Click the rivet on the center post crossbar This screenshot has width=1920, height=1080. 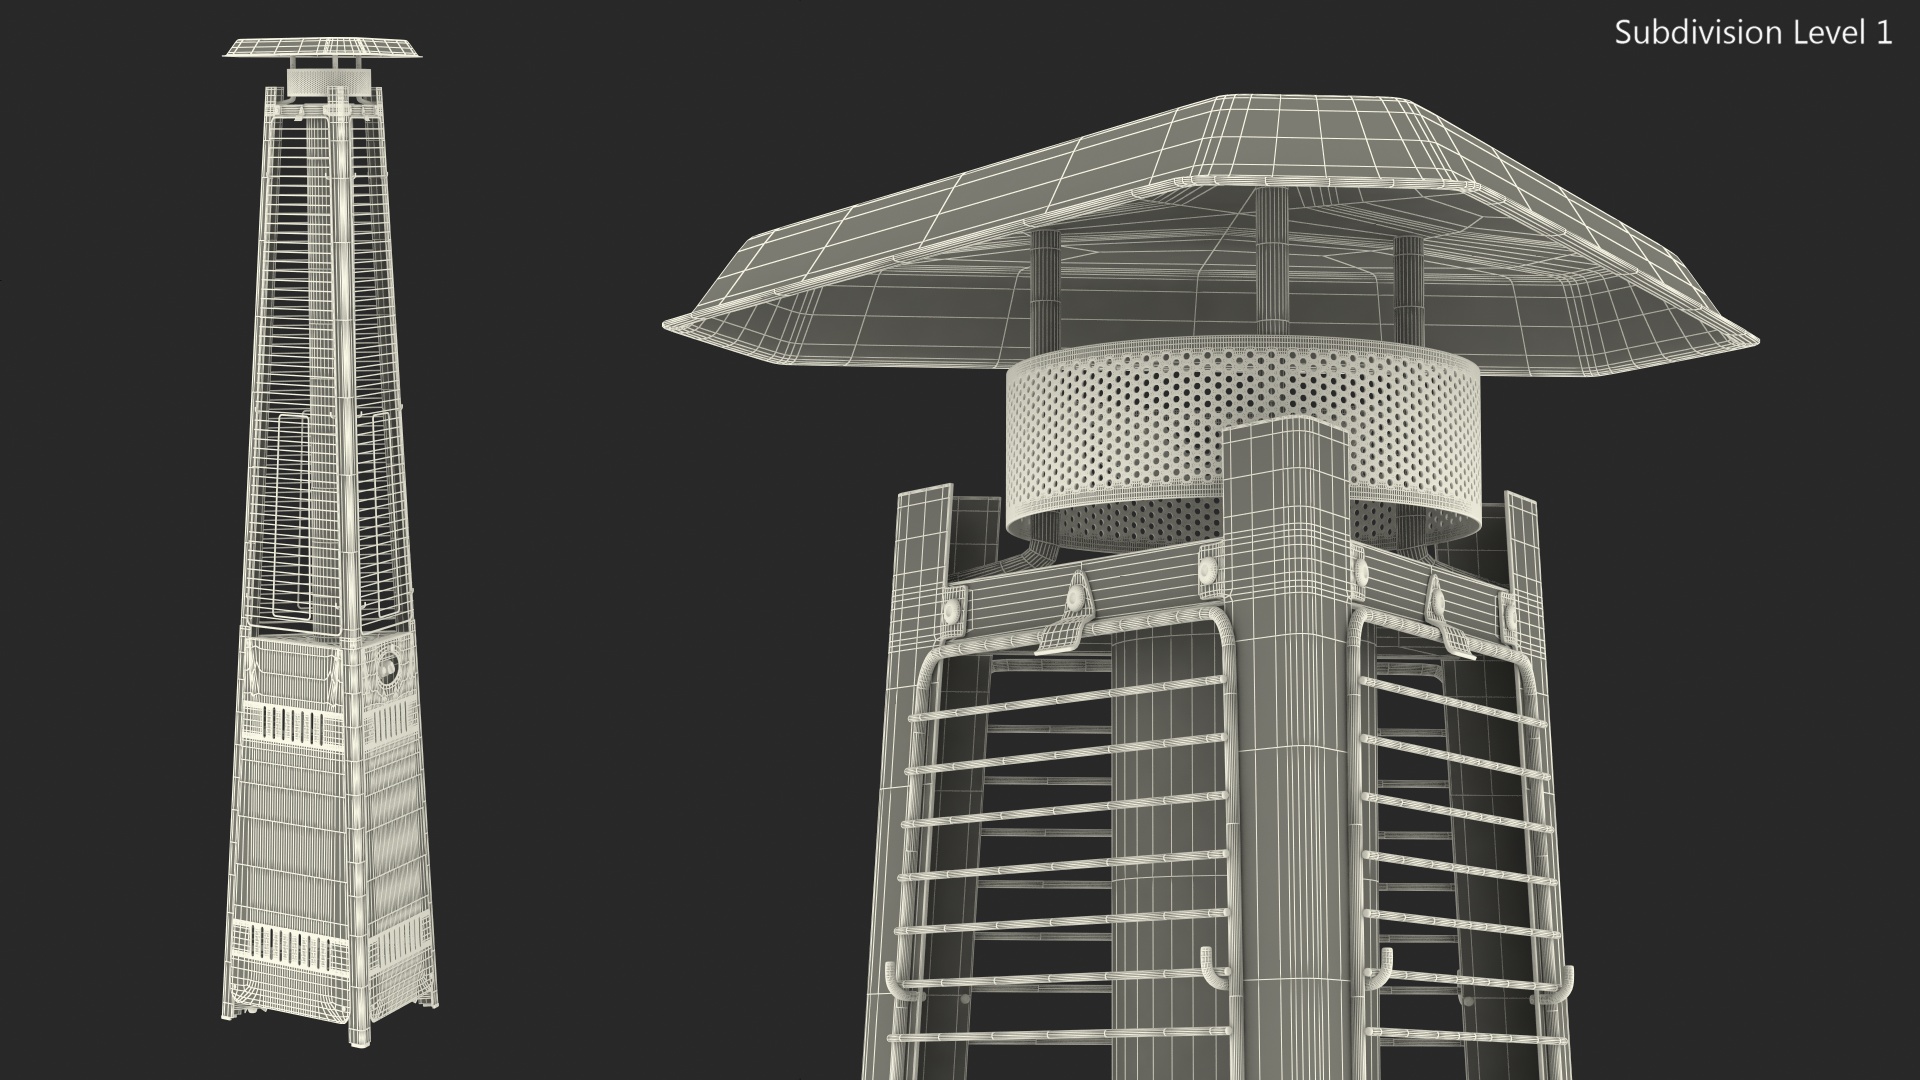coord(1210,568)
